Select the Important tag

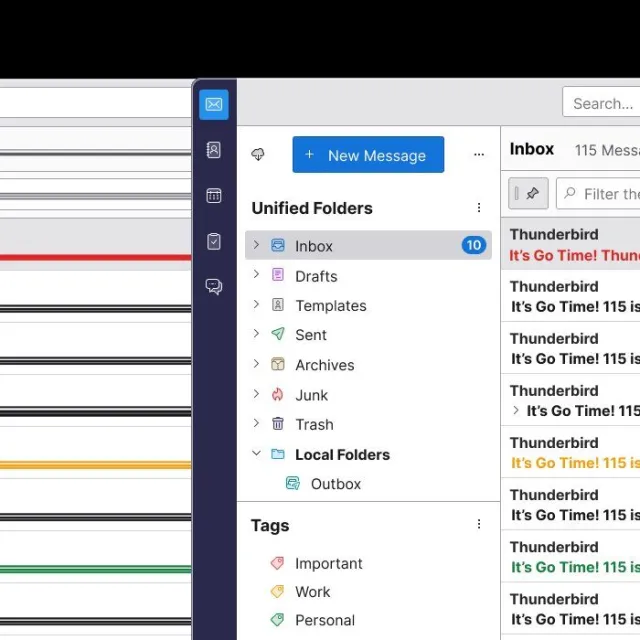[368, 563]
